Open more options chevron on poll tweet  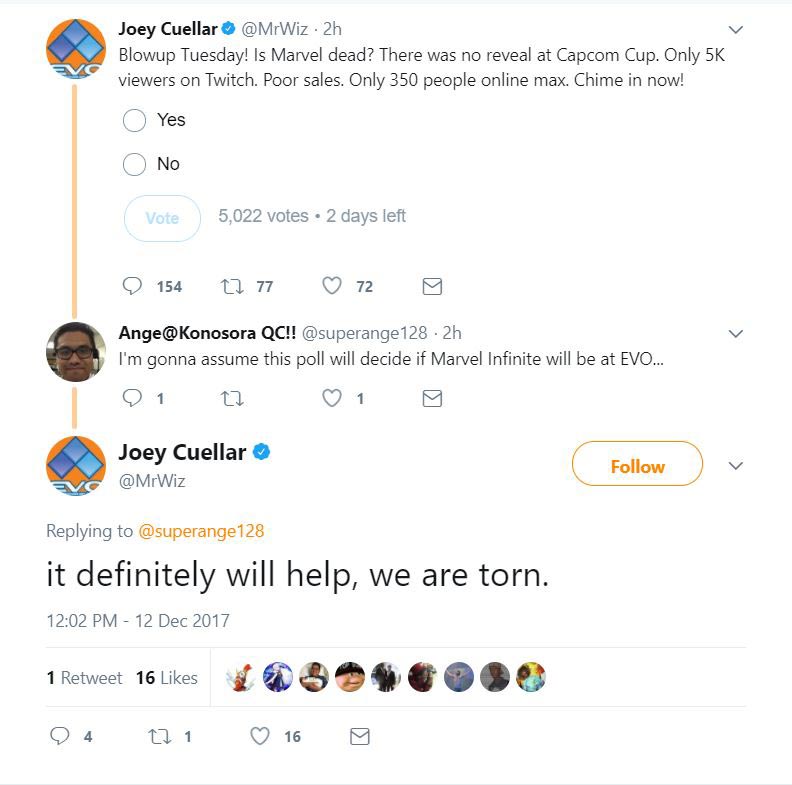735,29
